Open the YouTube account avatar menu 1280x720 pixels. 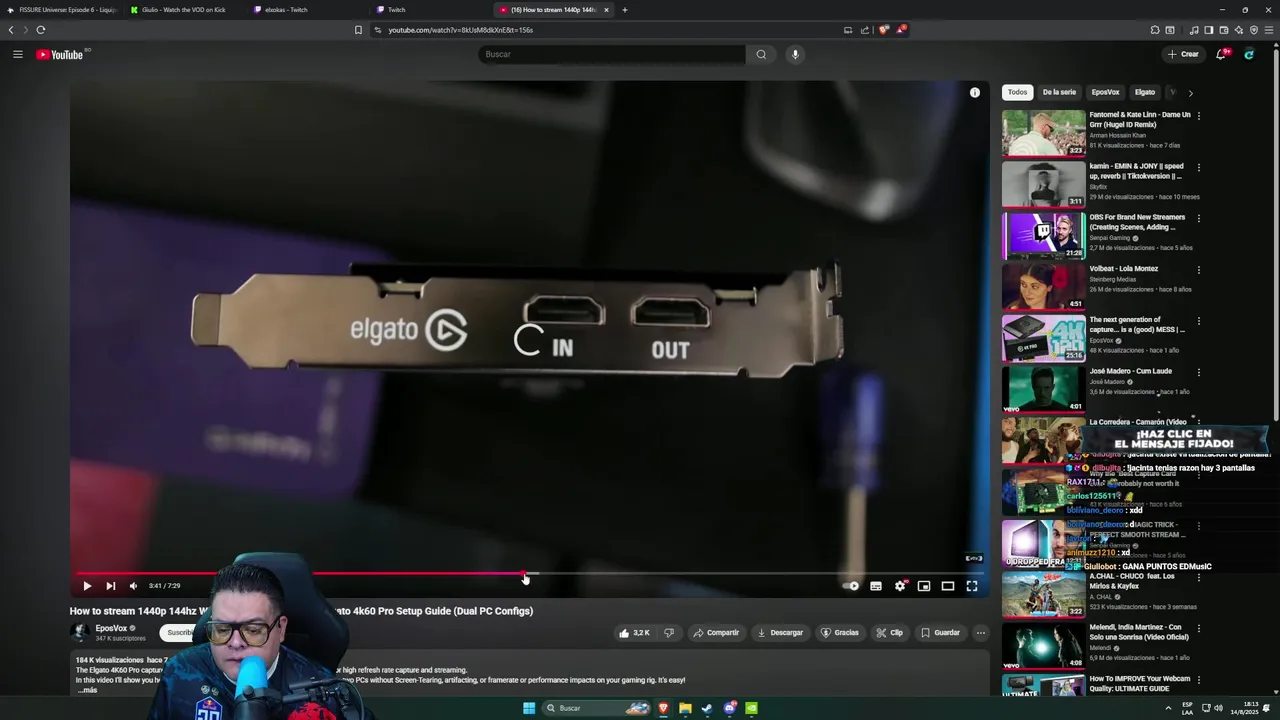click(1249, 54)
